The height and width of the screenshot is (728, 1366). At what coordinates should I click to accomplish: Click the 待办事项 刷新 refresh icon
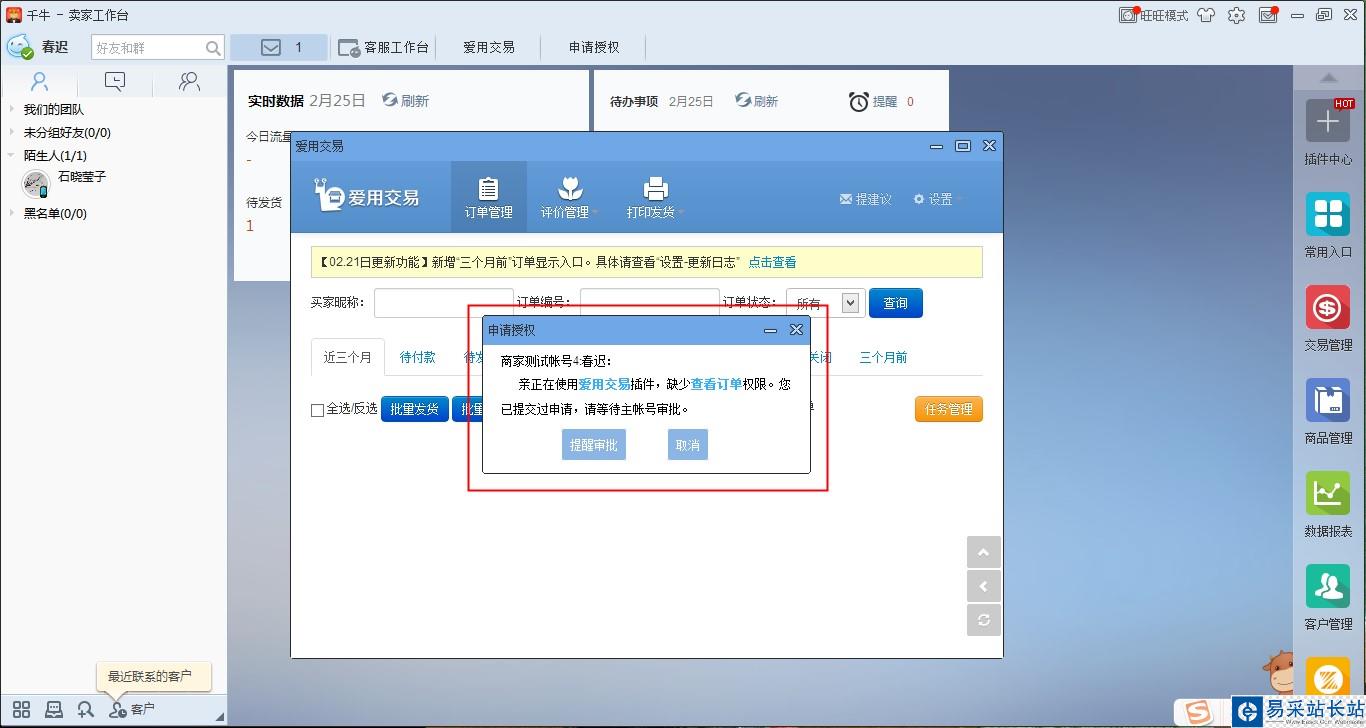click(x=743, y=100)
